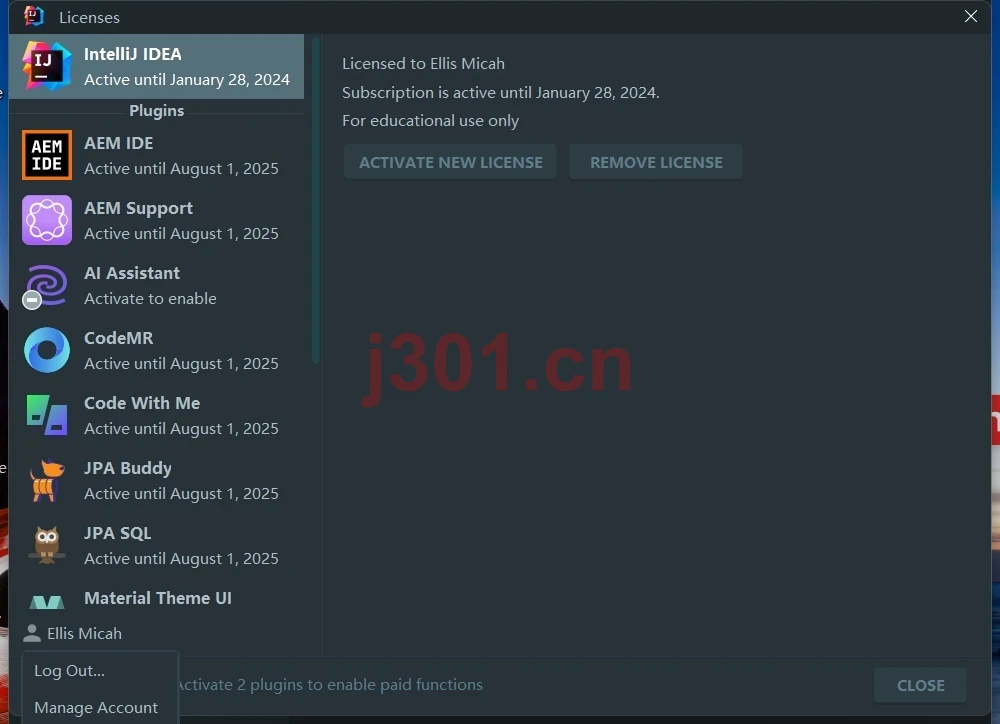Open the Ellis Micah account dropdown
The height and width of the screenshot is (724, 1000).
[x=73, y=633]
